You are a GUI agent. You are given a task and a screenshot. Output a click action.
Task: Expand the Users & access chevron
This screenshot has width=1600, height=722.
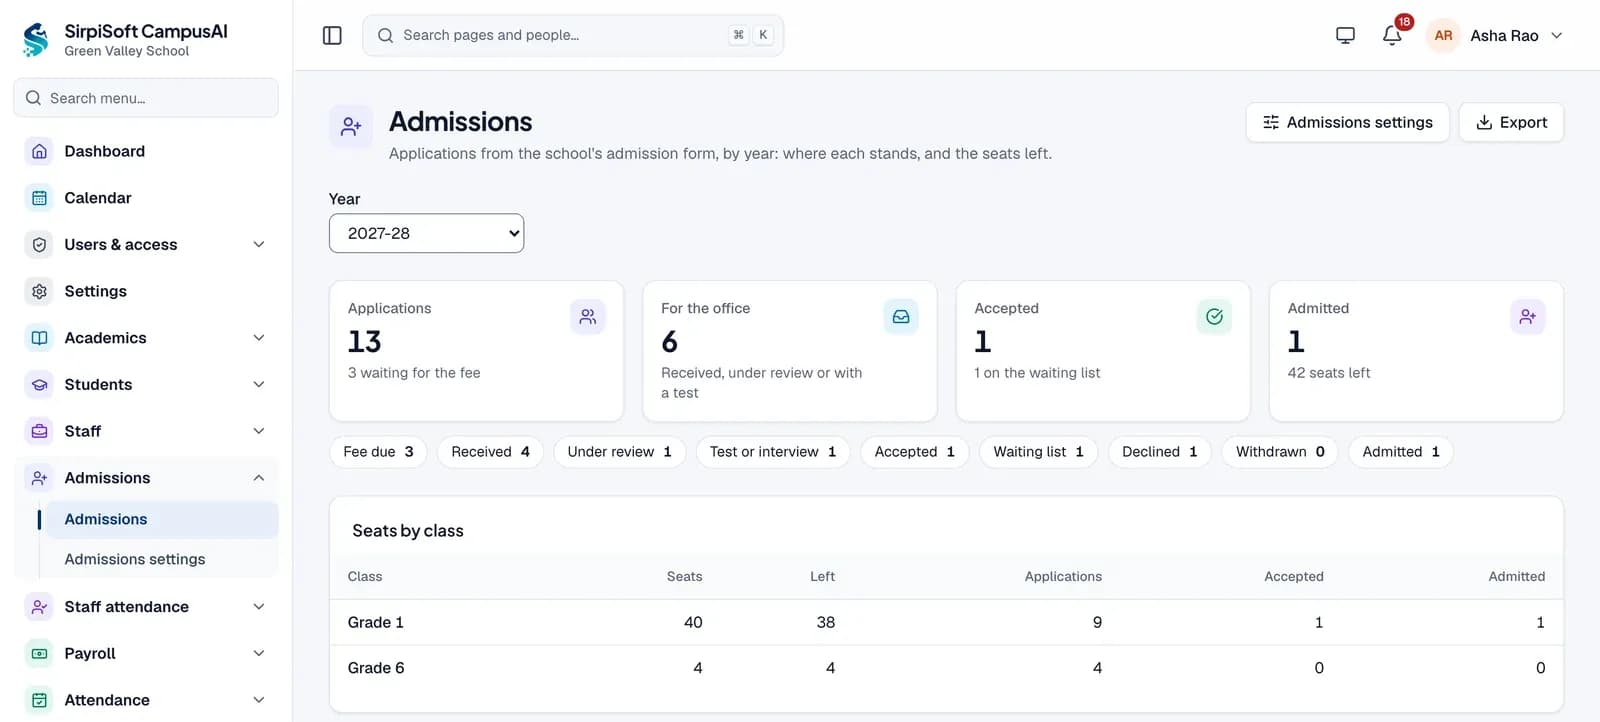(x=259, y=244)
